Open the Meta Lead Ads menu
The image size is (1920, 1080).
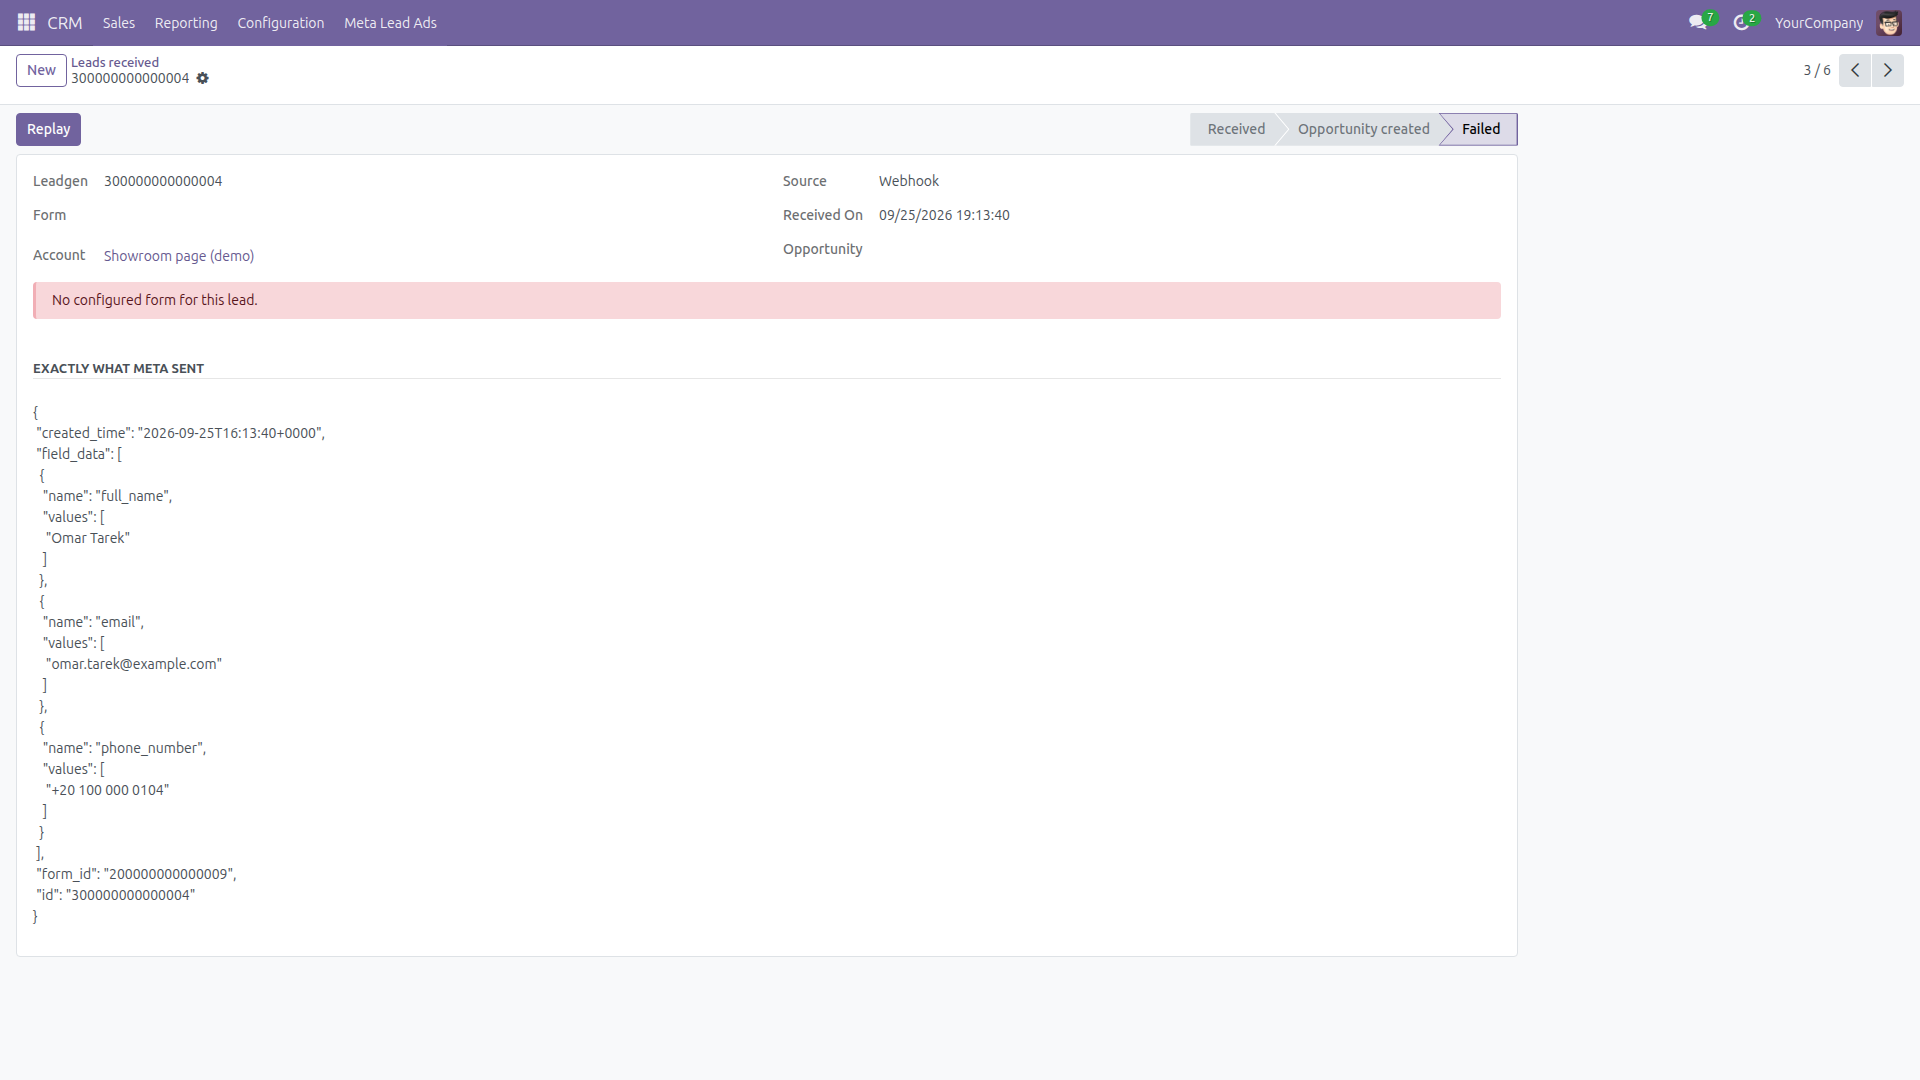coord(390,22)
